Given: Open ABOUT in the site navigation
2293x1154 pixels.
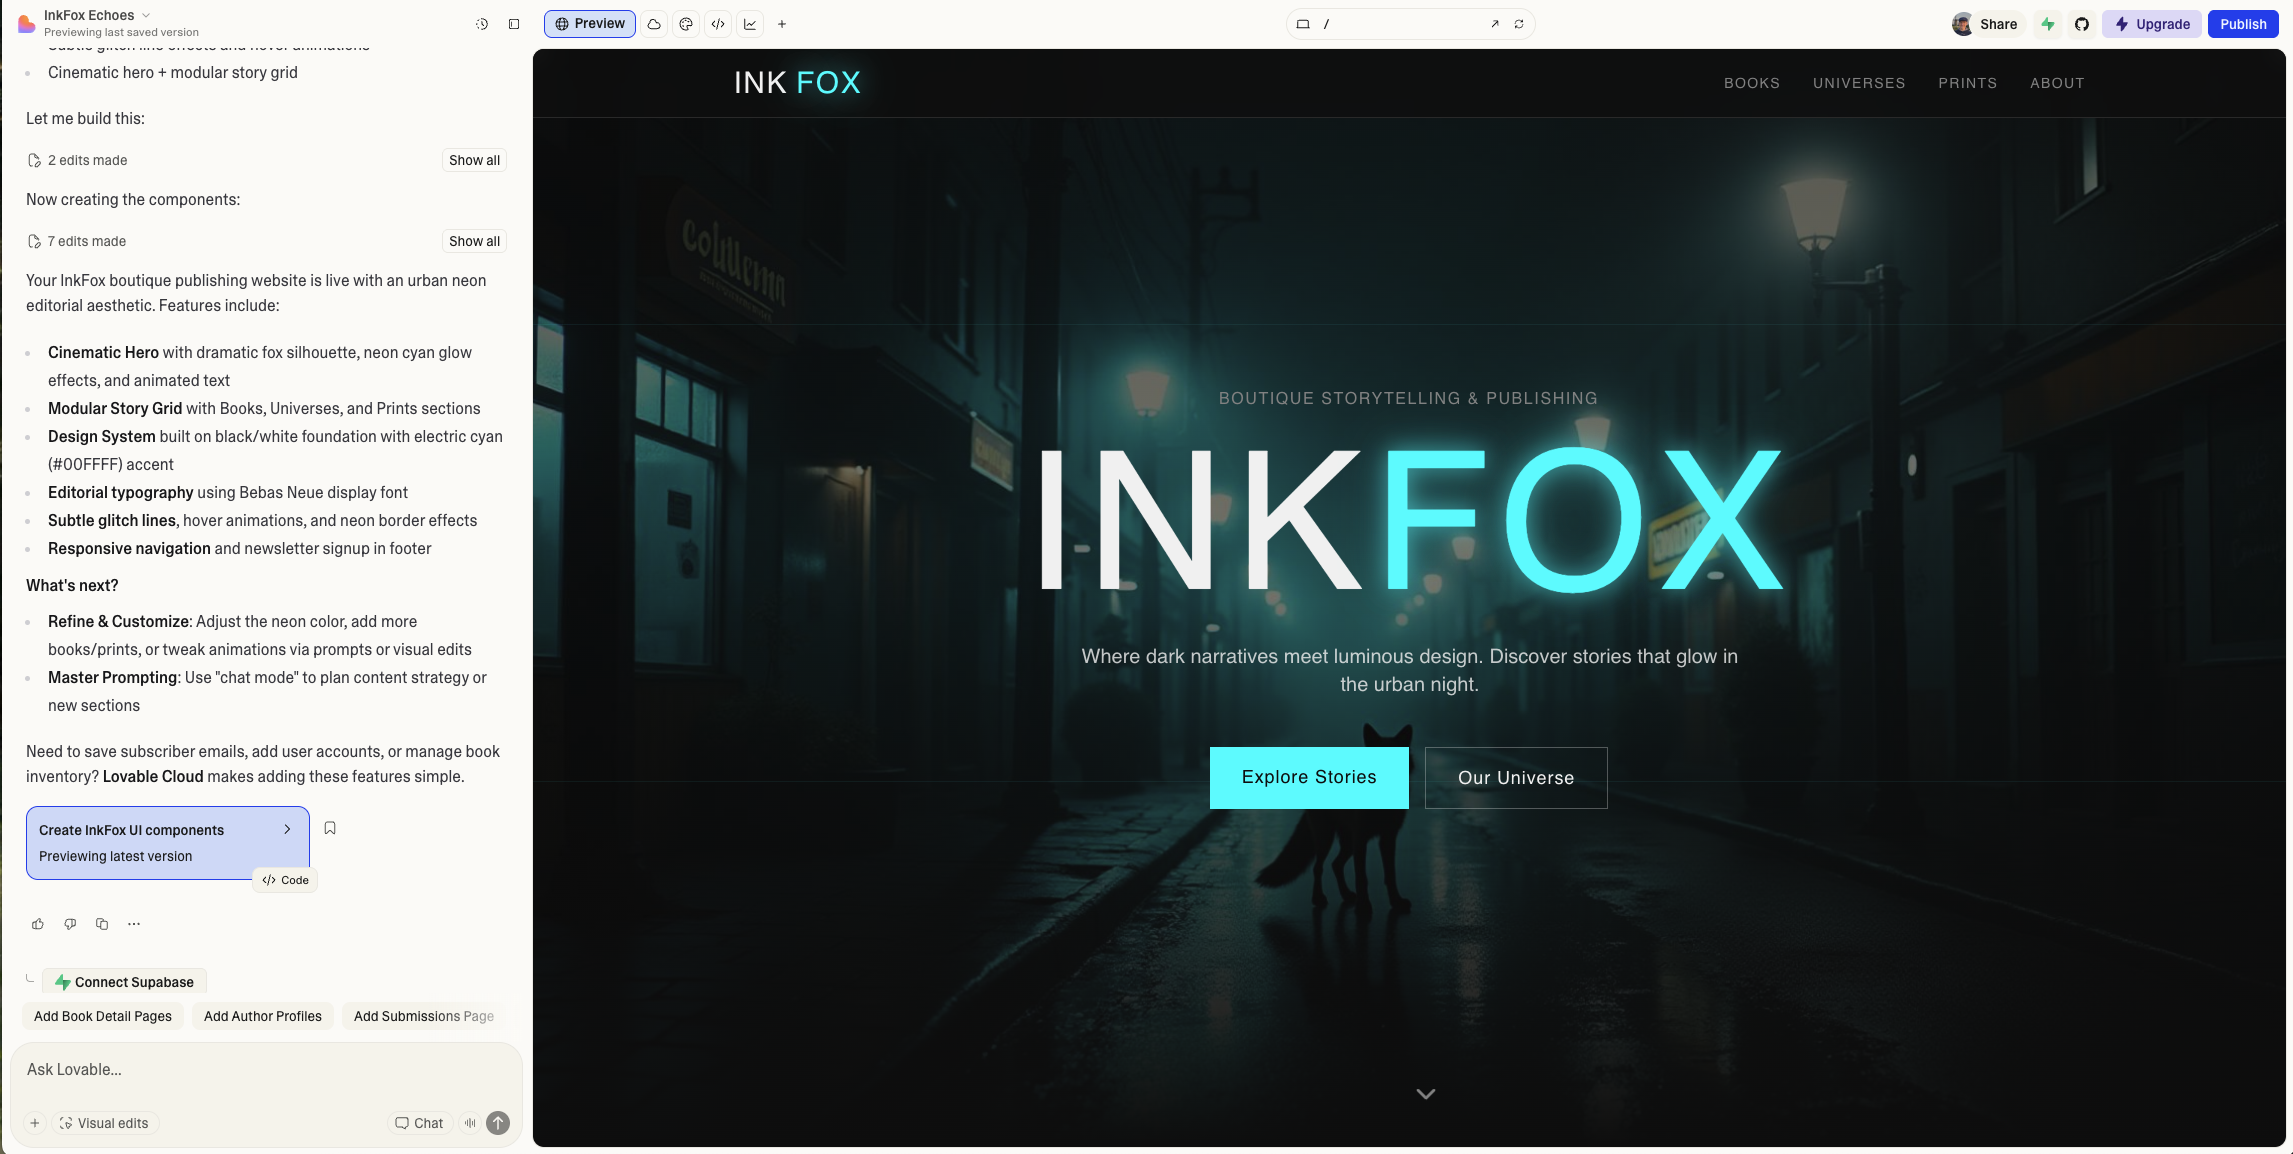Looking at the screenshot, I should pos(2057,83).
